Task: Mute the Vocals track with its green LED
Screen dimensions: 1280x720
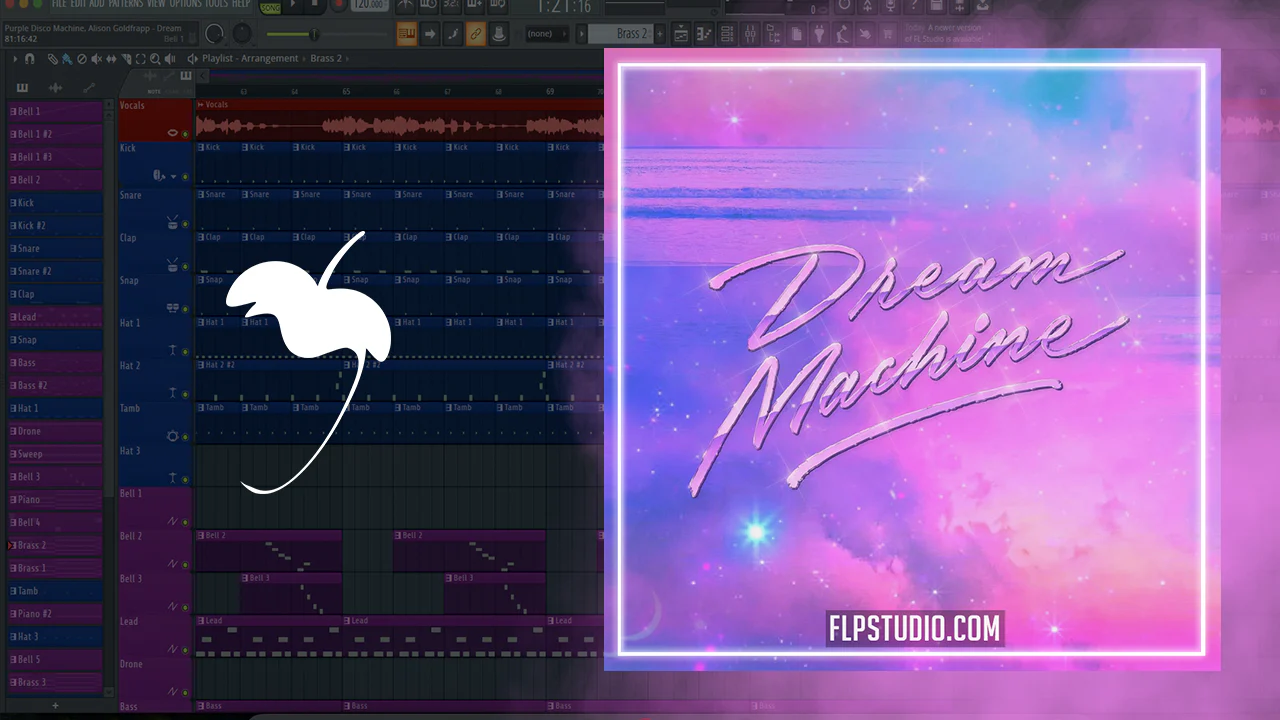Action: pos(185,134)
